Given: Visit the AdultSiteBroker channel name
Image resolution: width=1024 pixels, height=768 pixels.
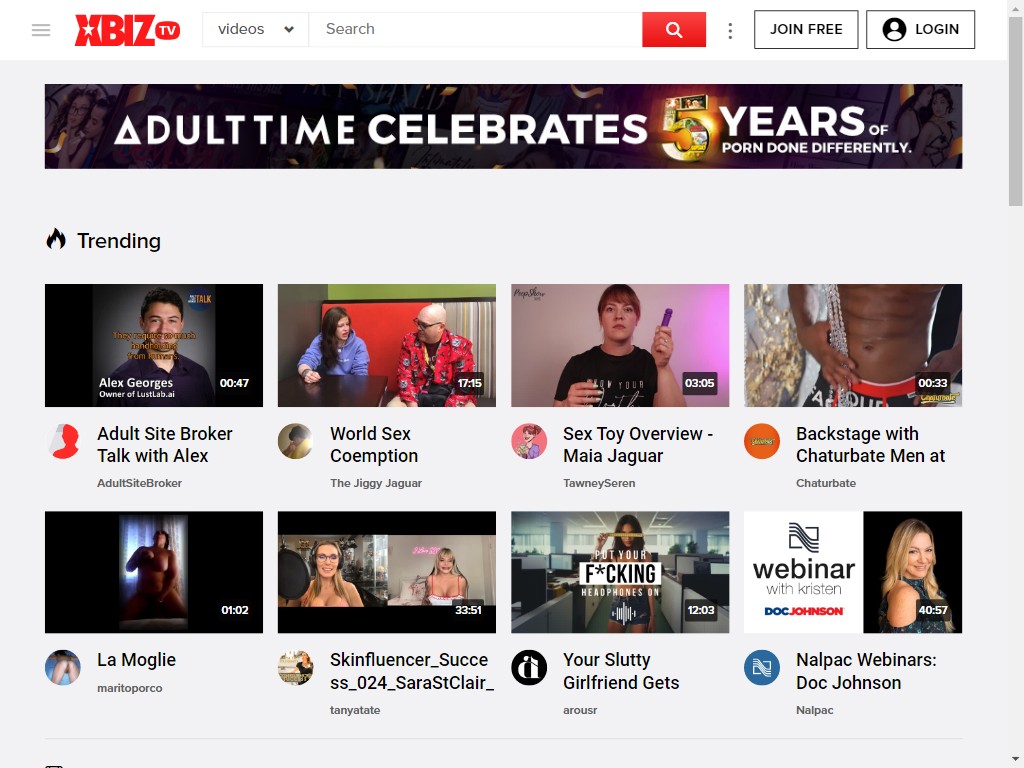Looking at the screenshot, I should (140, 483).
